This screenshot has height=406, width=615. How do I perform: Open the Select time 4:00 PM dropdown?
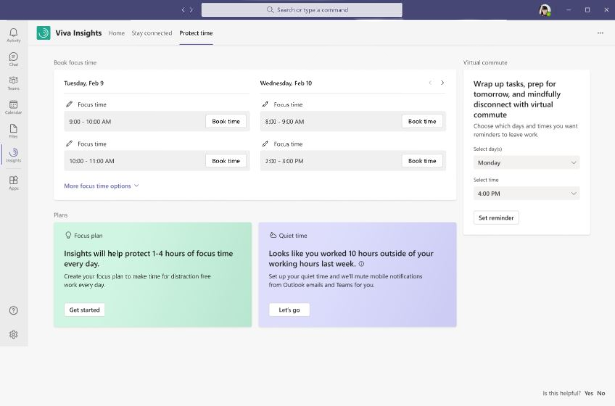tap(526, 193)
